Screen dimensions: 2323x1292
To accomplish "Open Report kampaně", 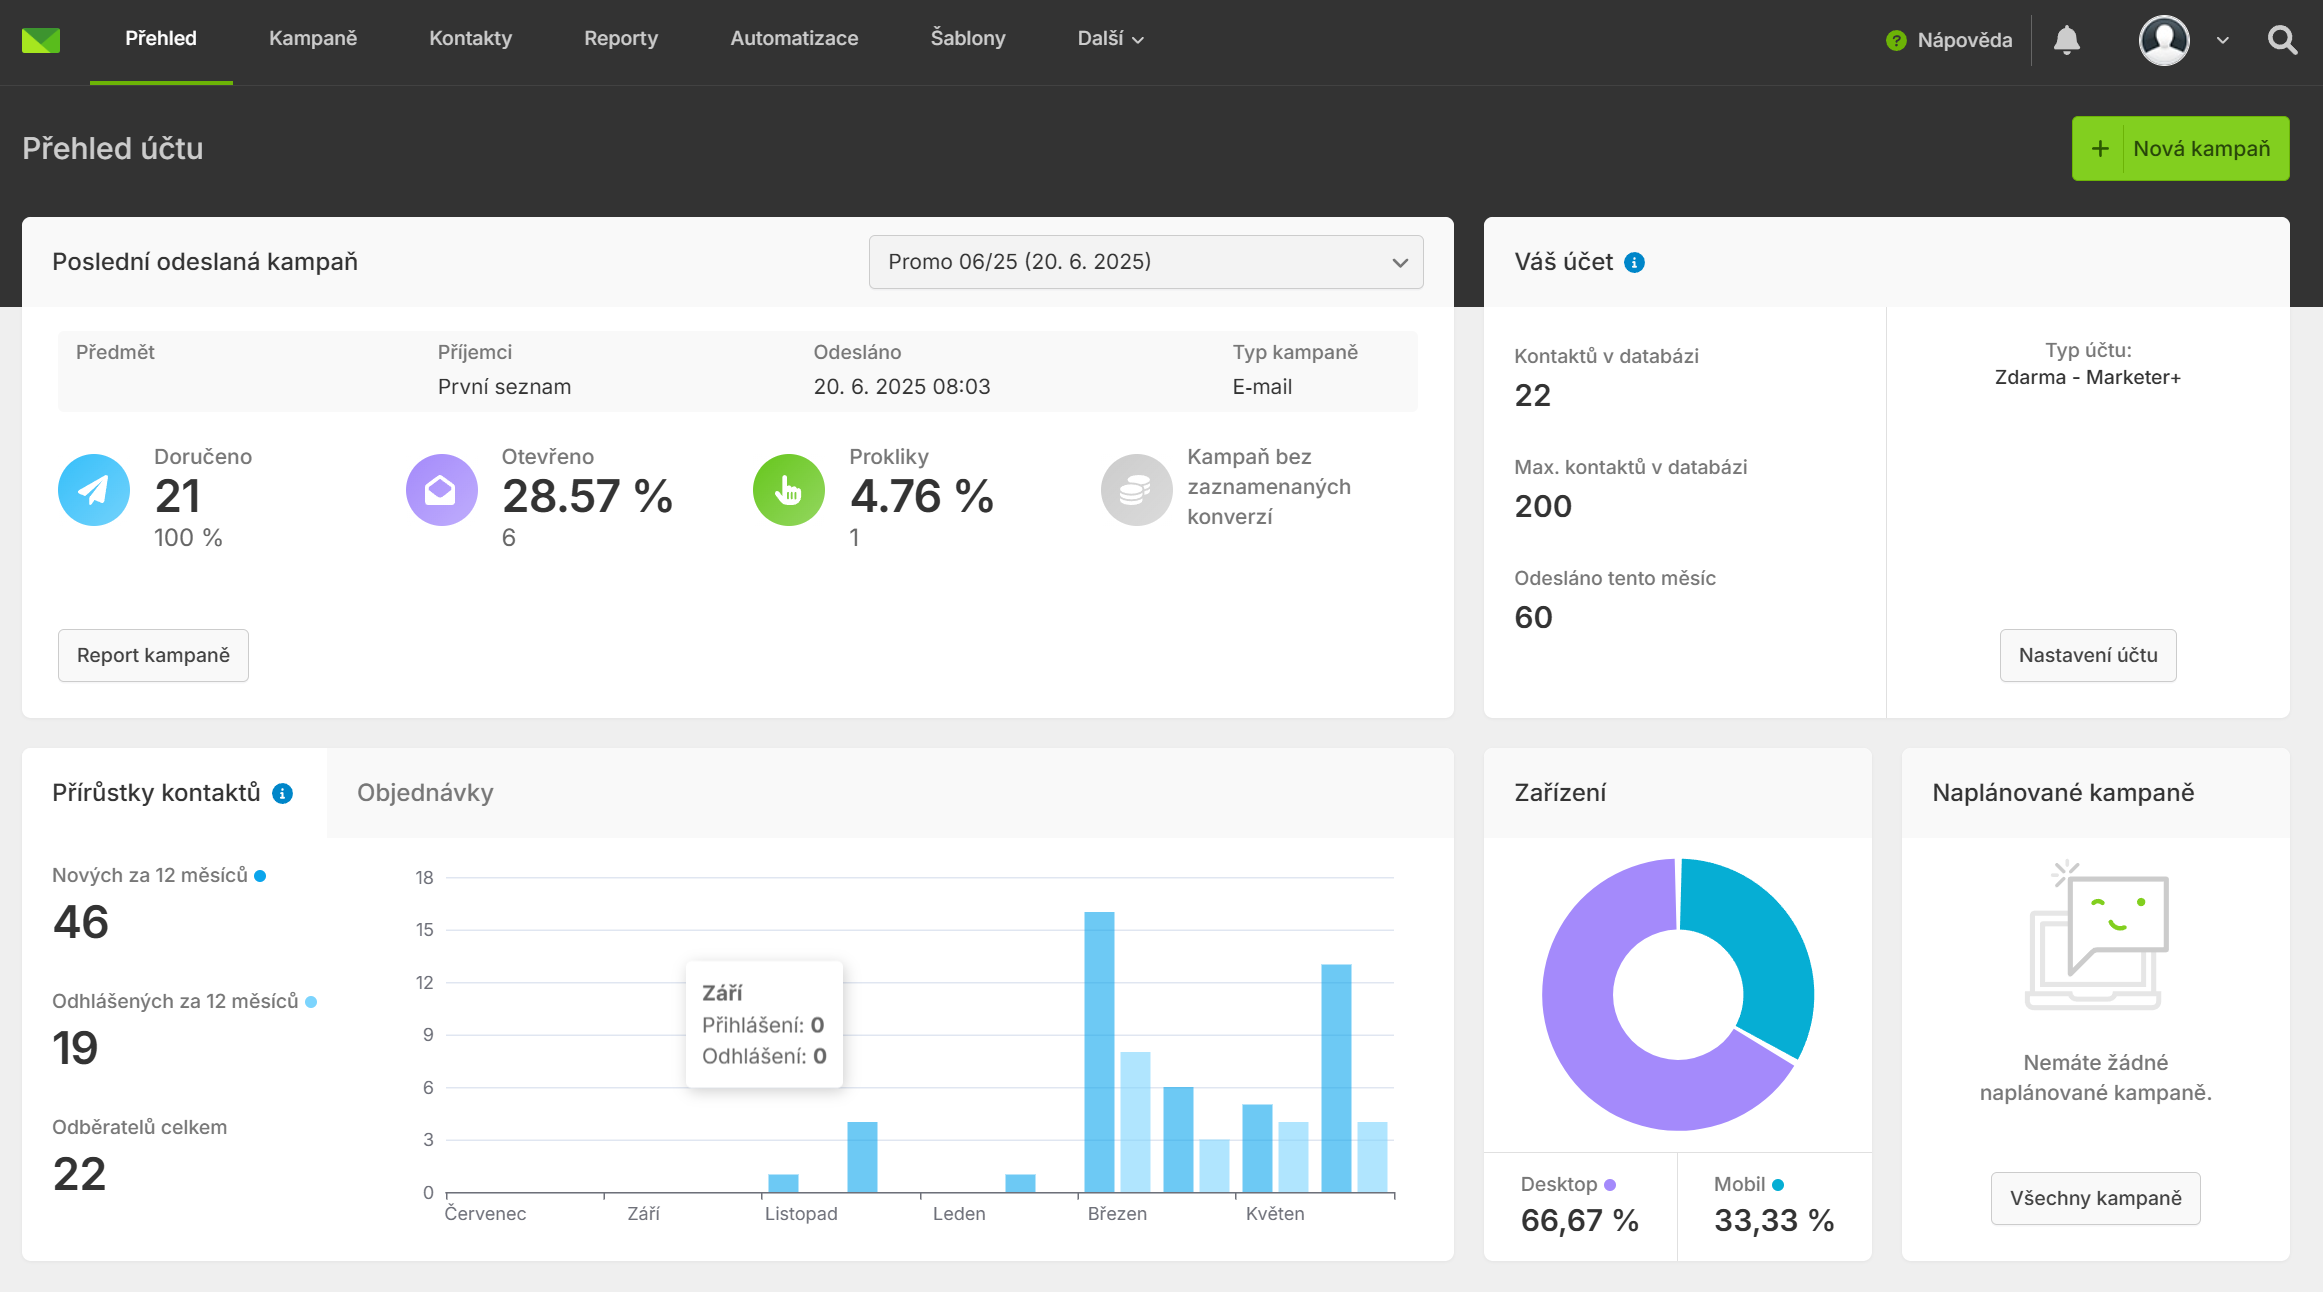I will pos(153,656).
